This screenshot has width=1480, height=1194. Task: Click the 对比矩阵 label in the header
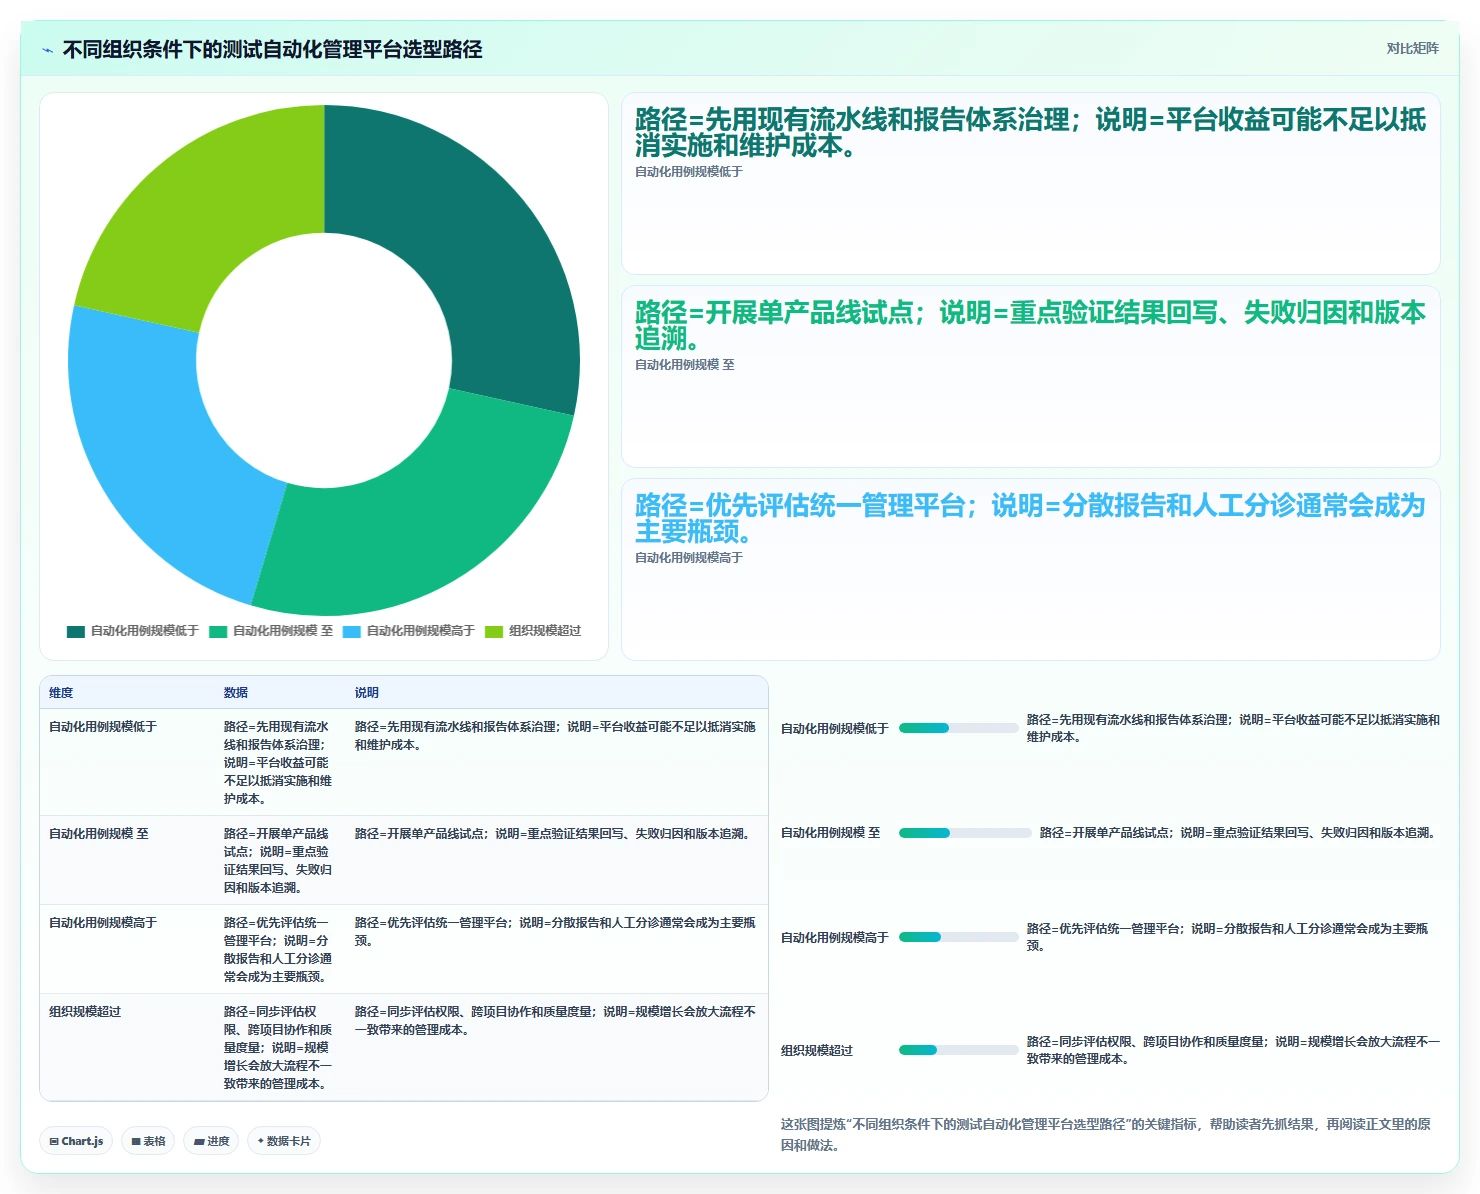click(1412, 48)
